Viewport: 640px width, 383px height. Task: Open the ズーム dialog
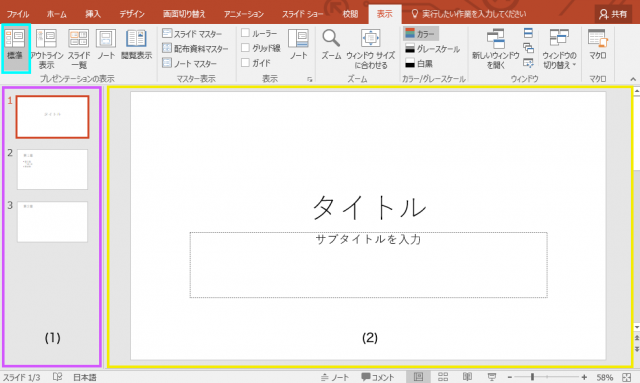coord(331,45)
